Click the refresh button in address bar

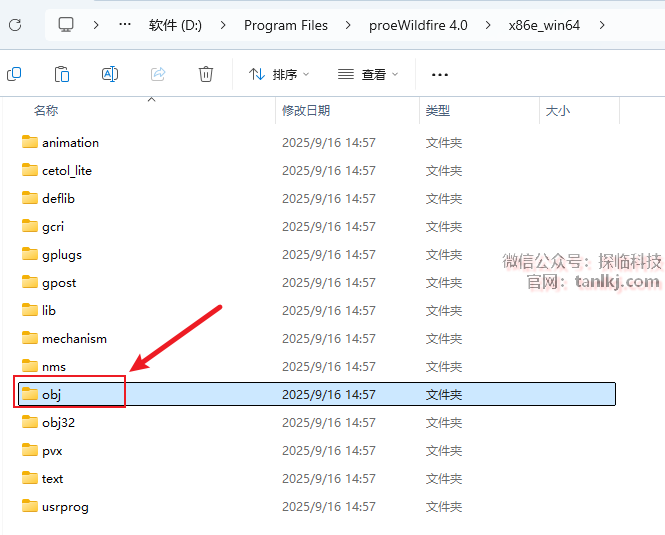pyautogui.click(x=15, y=25)
